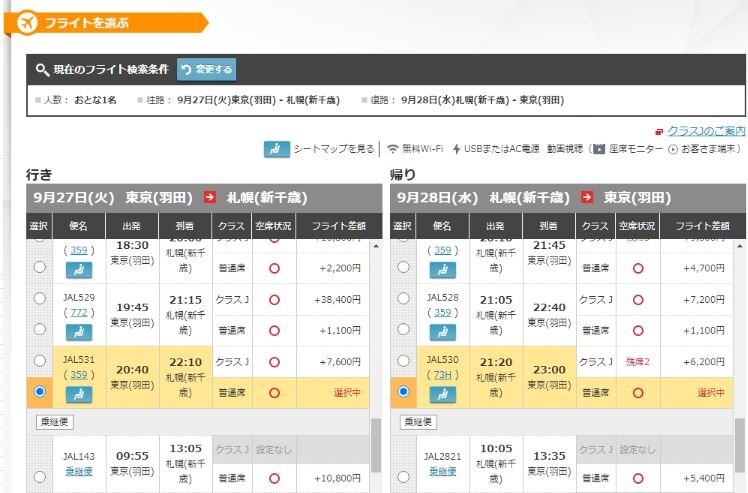Choose JAL531 Class J at +7,600円
Image resolution: width=748 pixels, height=493 pixels.
tap(39, 361)
